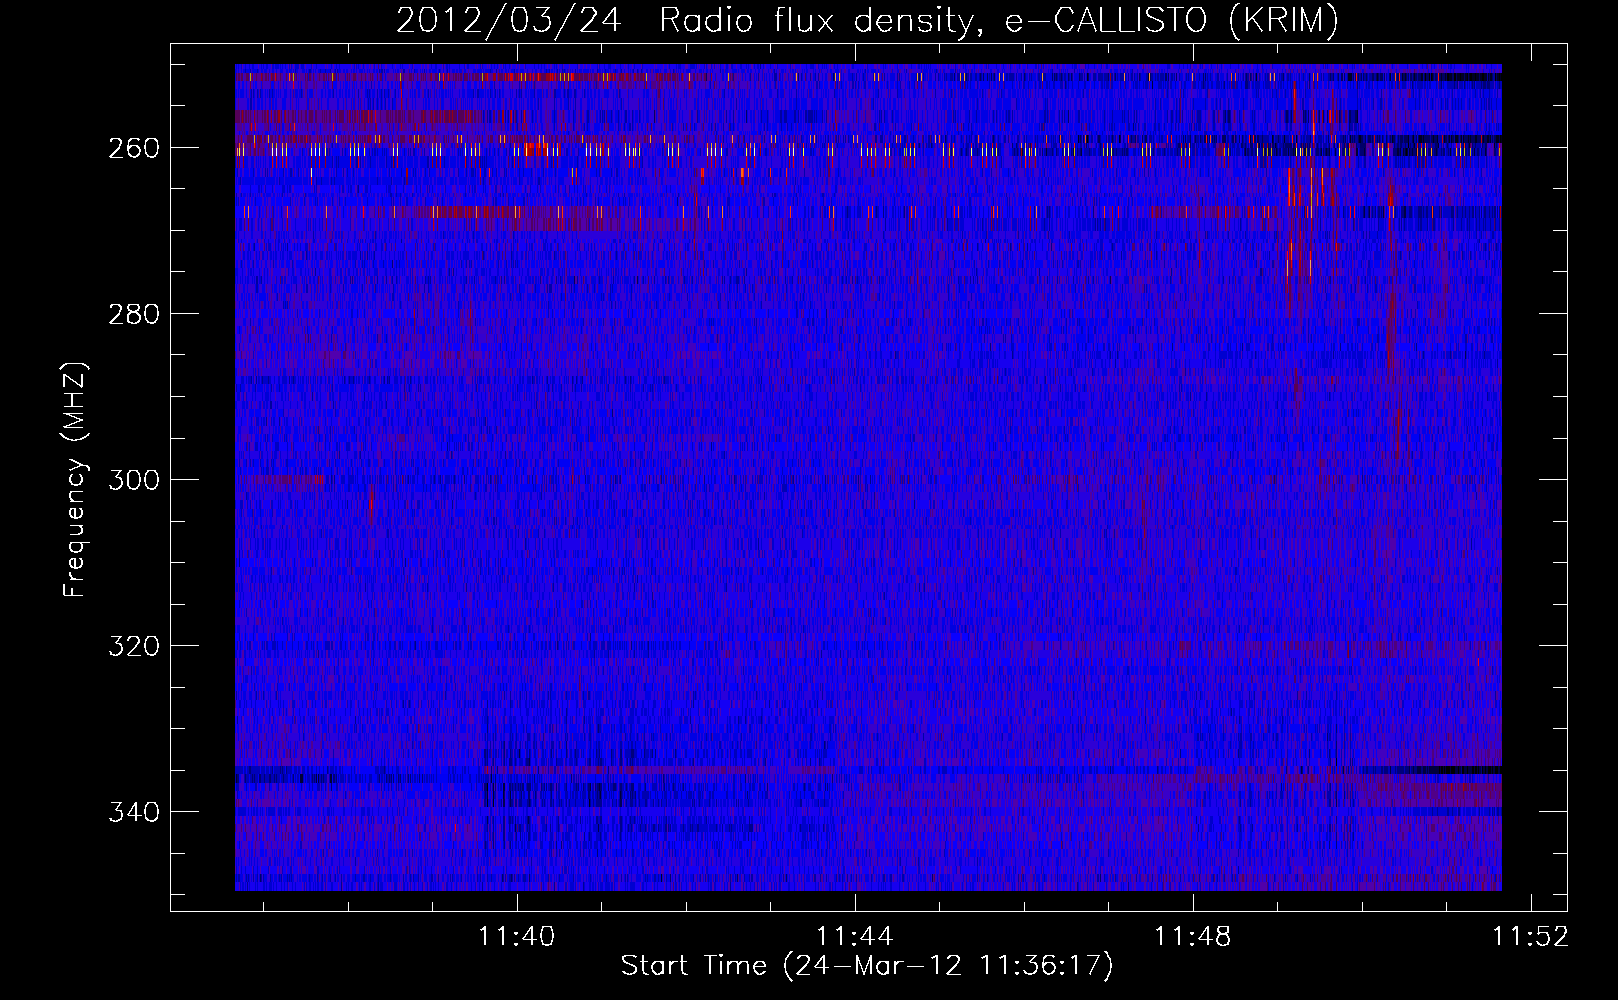Click the 340 frequency tick label
This screenshot has height=1000, width=1618.
[x=134, y=812]
